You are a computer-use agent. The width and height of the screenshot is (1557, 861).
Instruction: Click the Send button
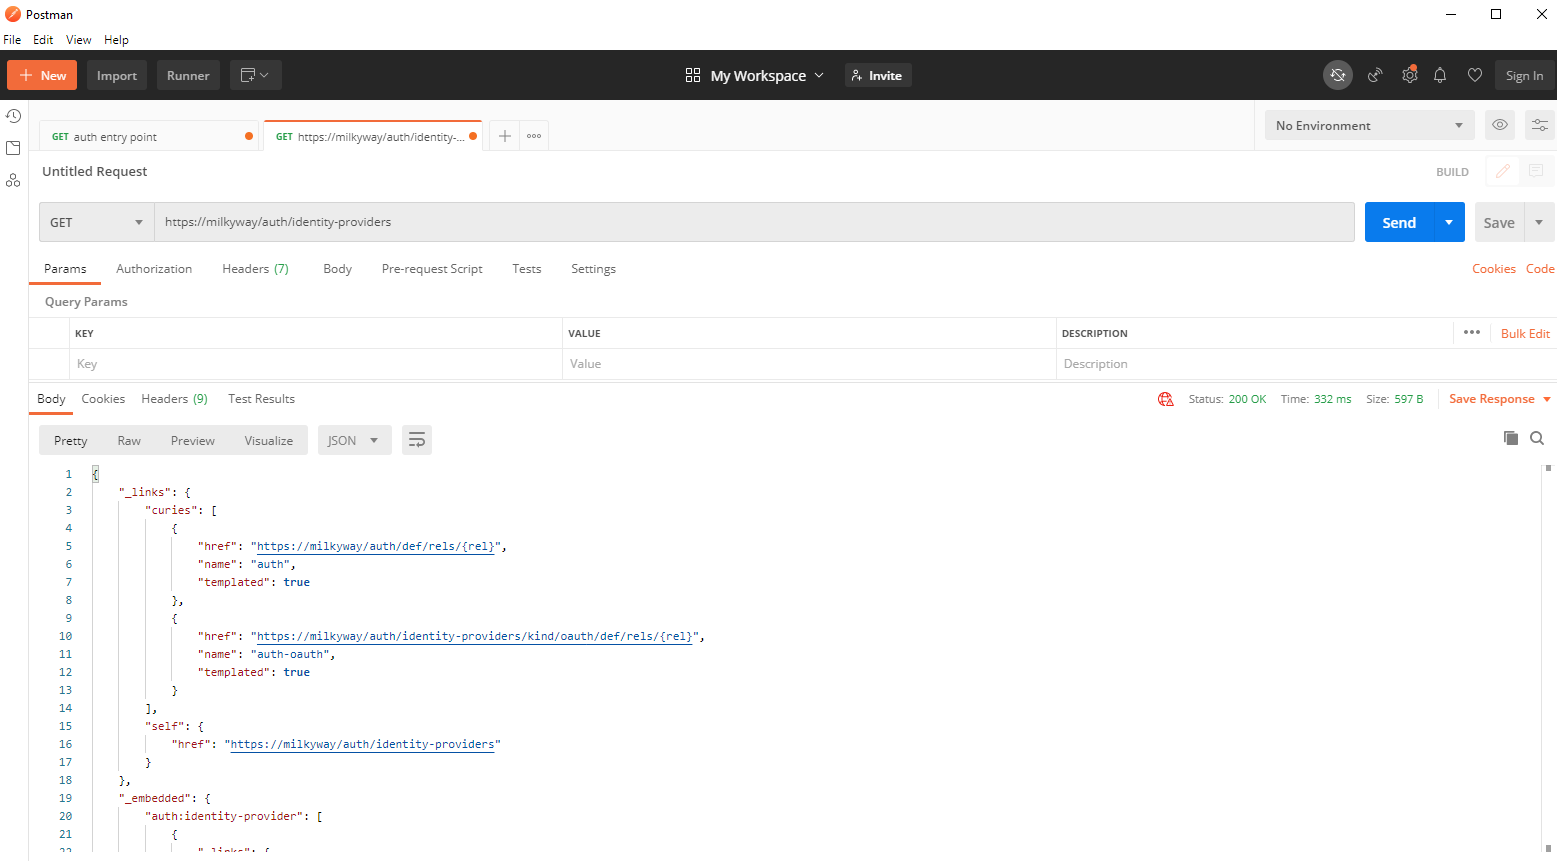point(1399,222)
